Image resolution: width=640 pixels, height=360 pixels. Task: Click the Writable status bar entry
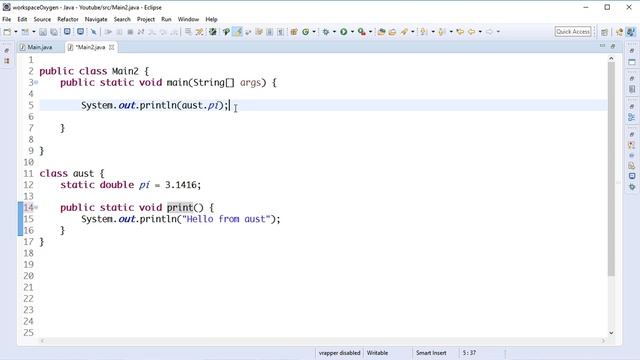coord(378,353)
